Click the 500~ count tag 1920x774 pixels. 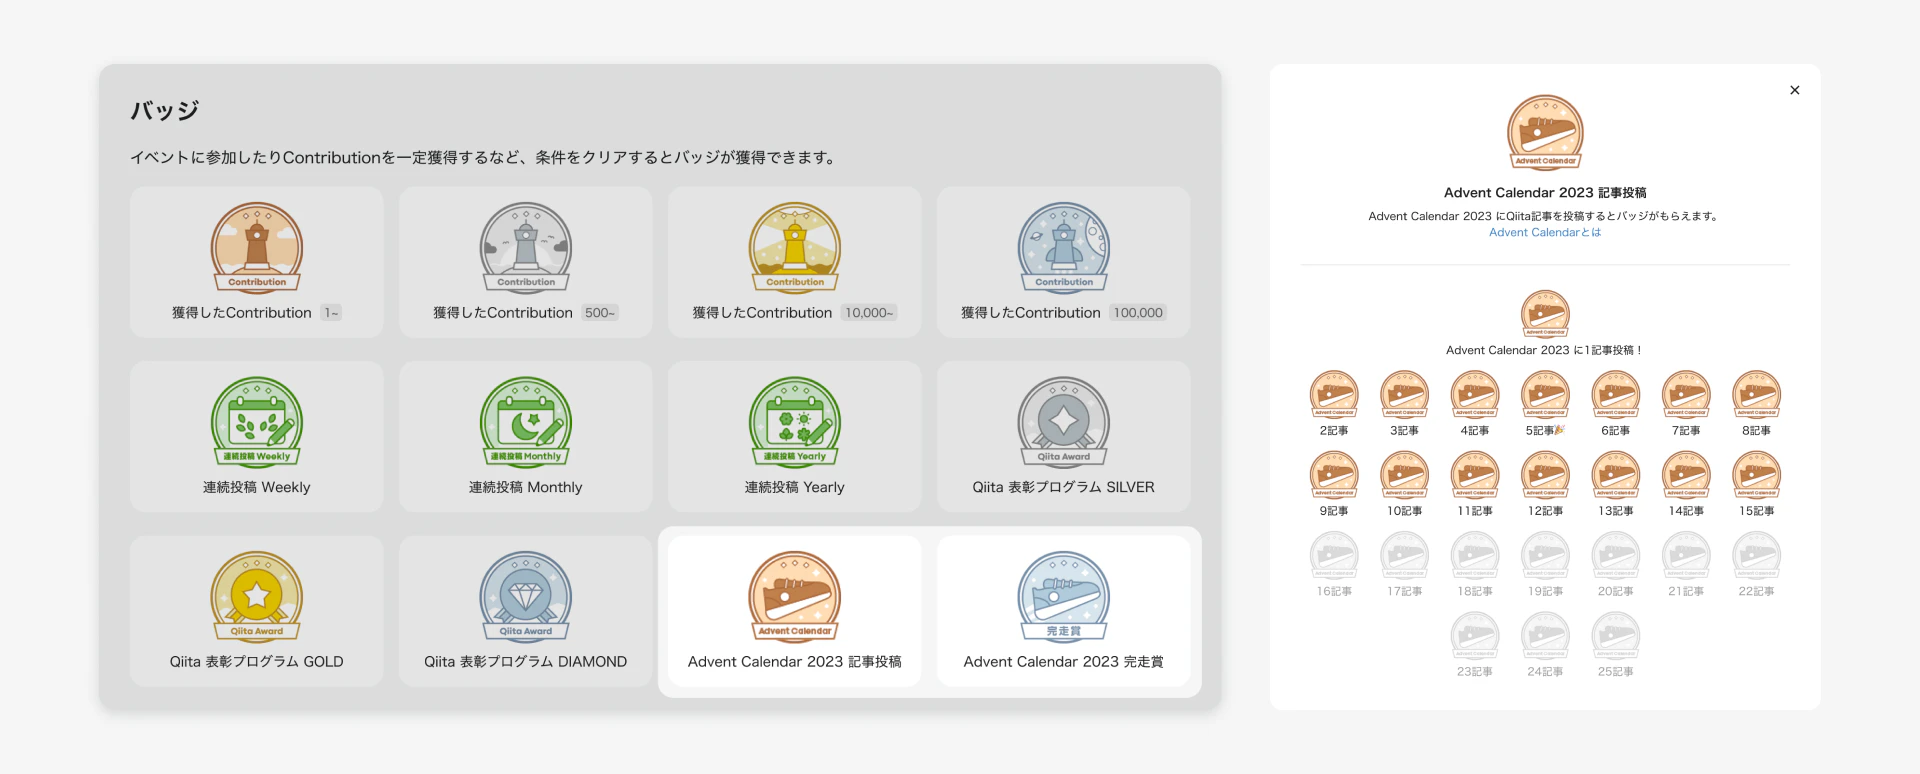tap(600, 313)
